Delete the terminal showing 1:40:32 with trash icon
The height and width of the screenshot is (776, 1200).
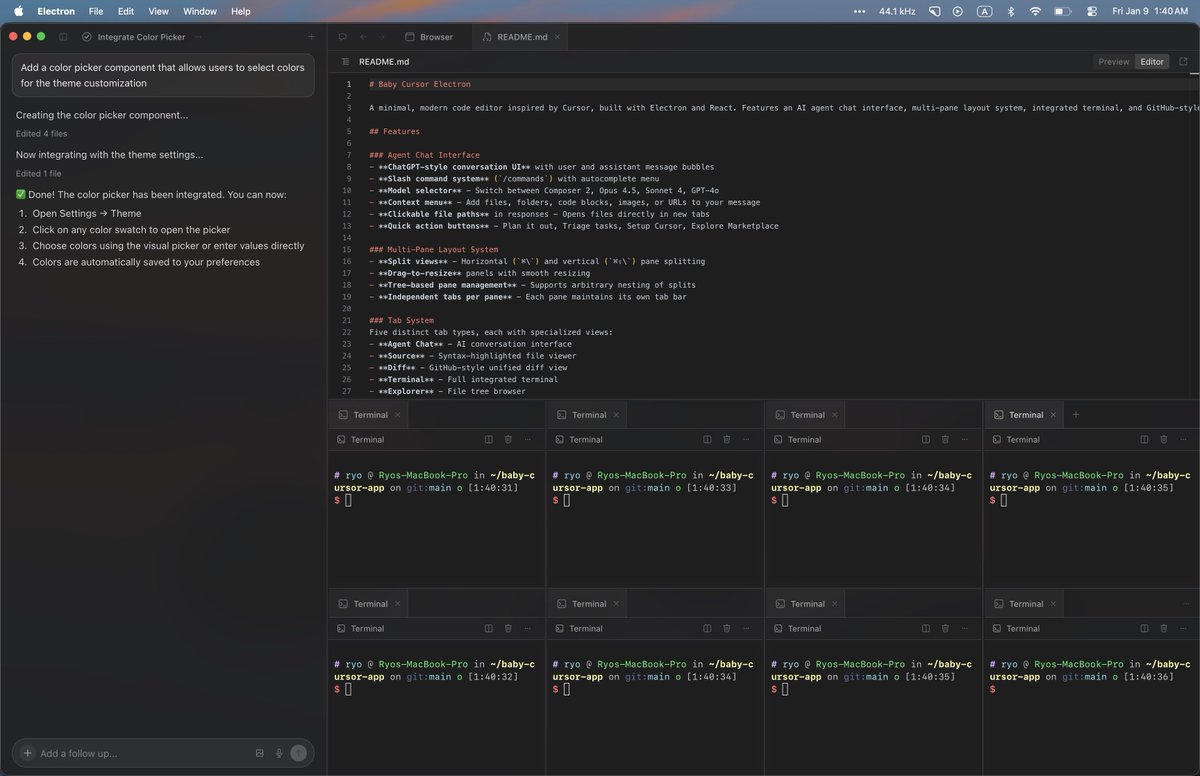(x=508, y=628)
